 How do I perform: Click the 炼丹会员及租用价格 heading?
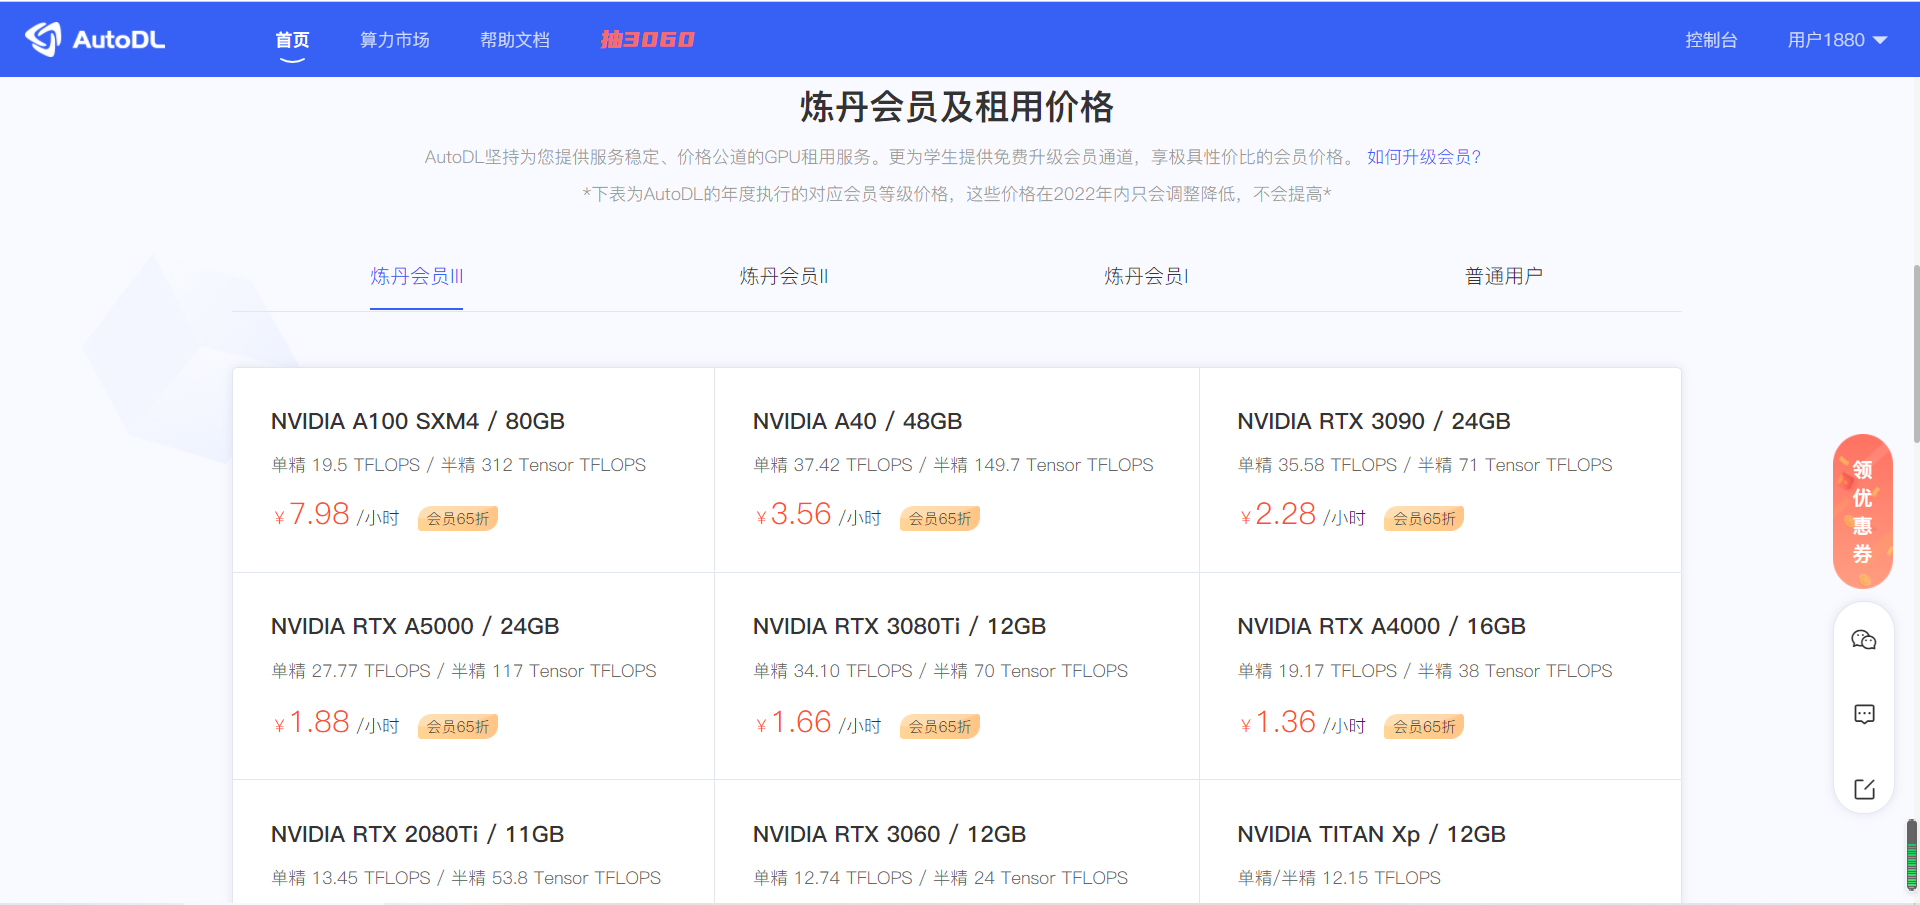(x=957, y=107)
